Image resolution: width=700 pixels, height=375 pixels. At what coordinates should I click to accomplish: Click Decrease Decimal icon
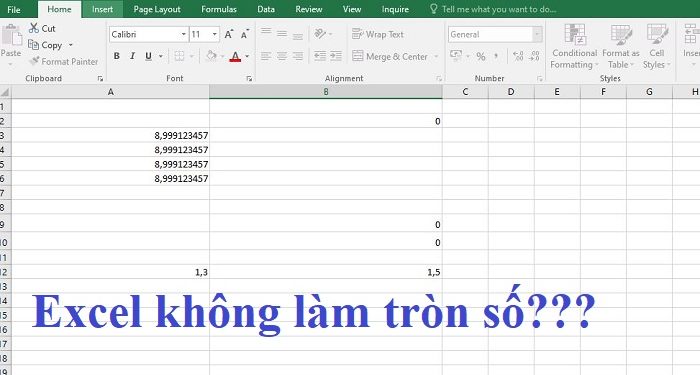tap(534, 56)
